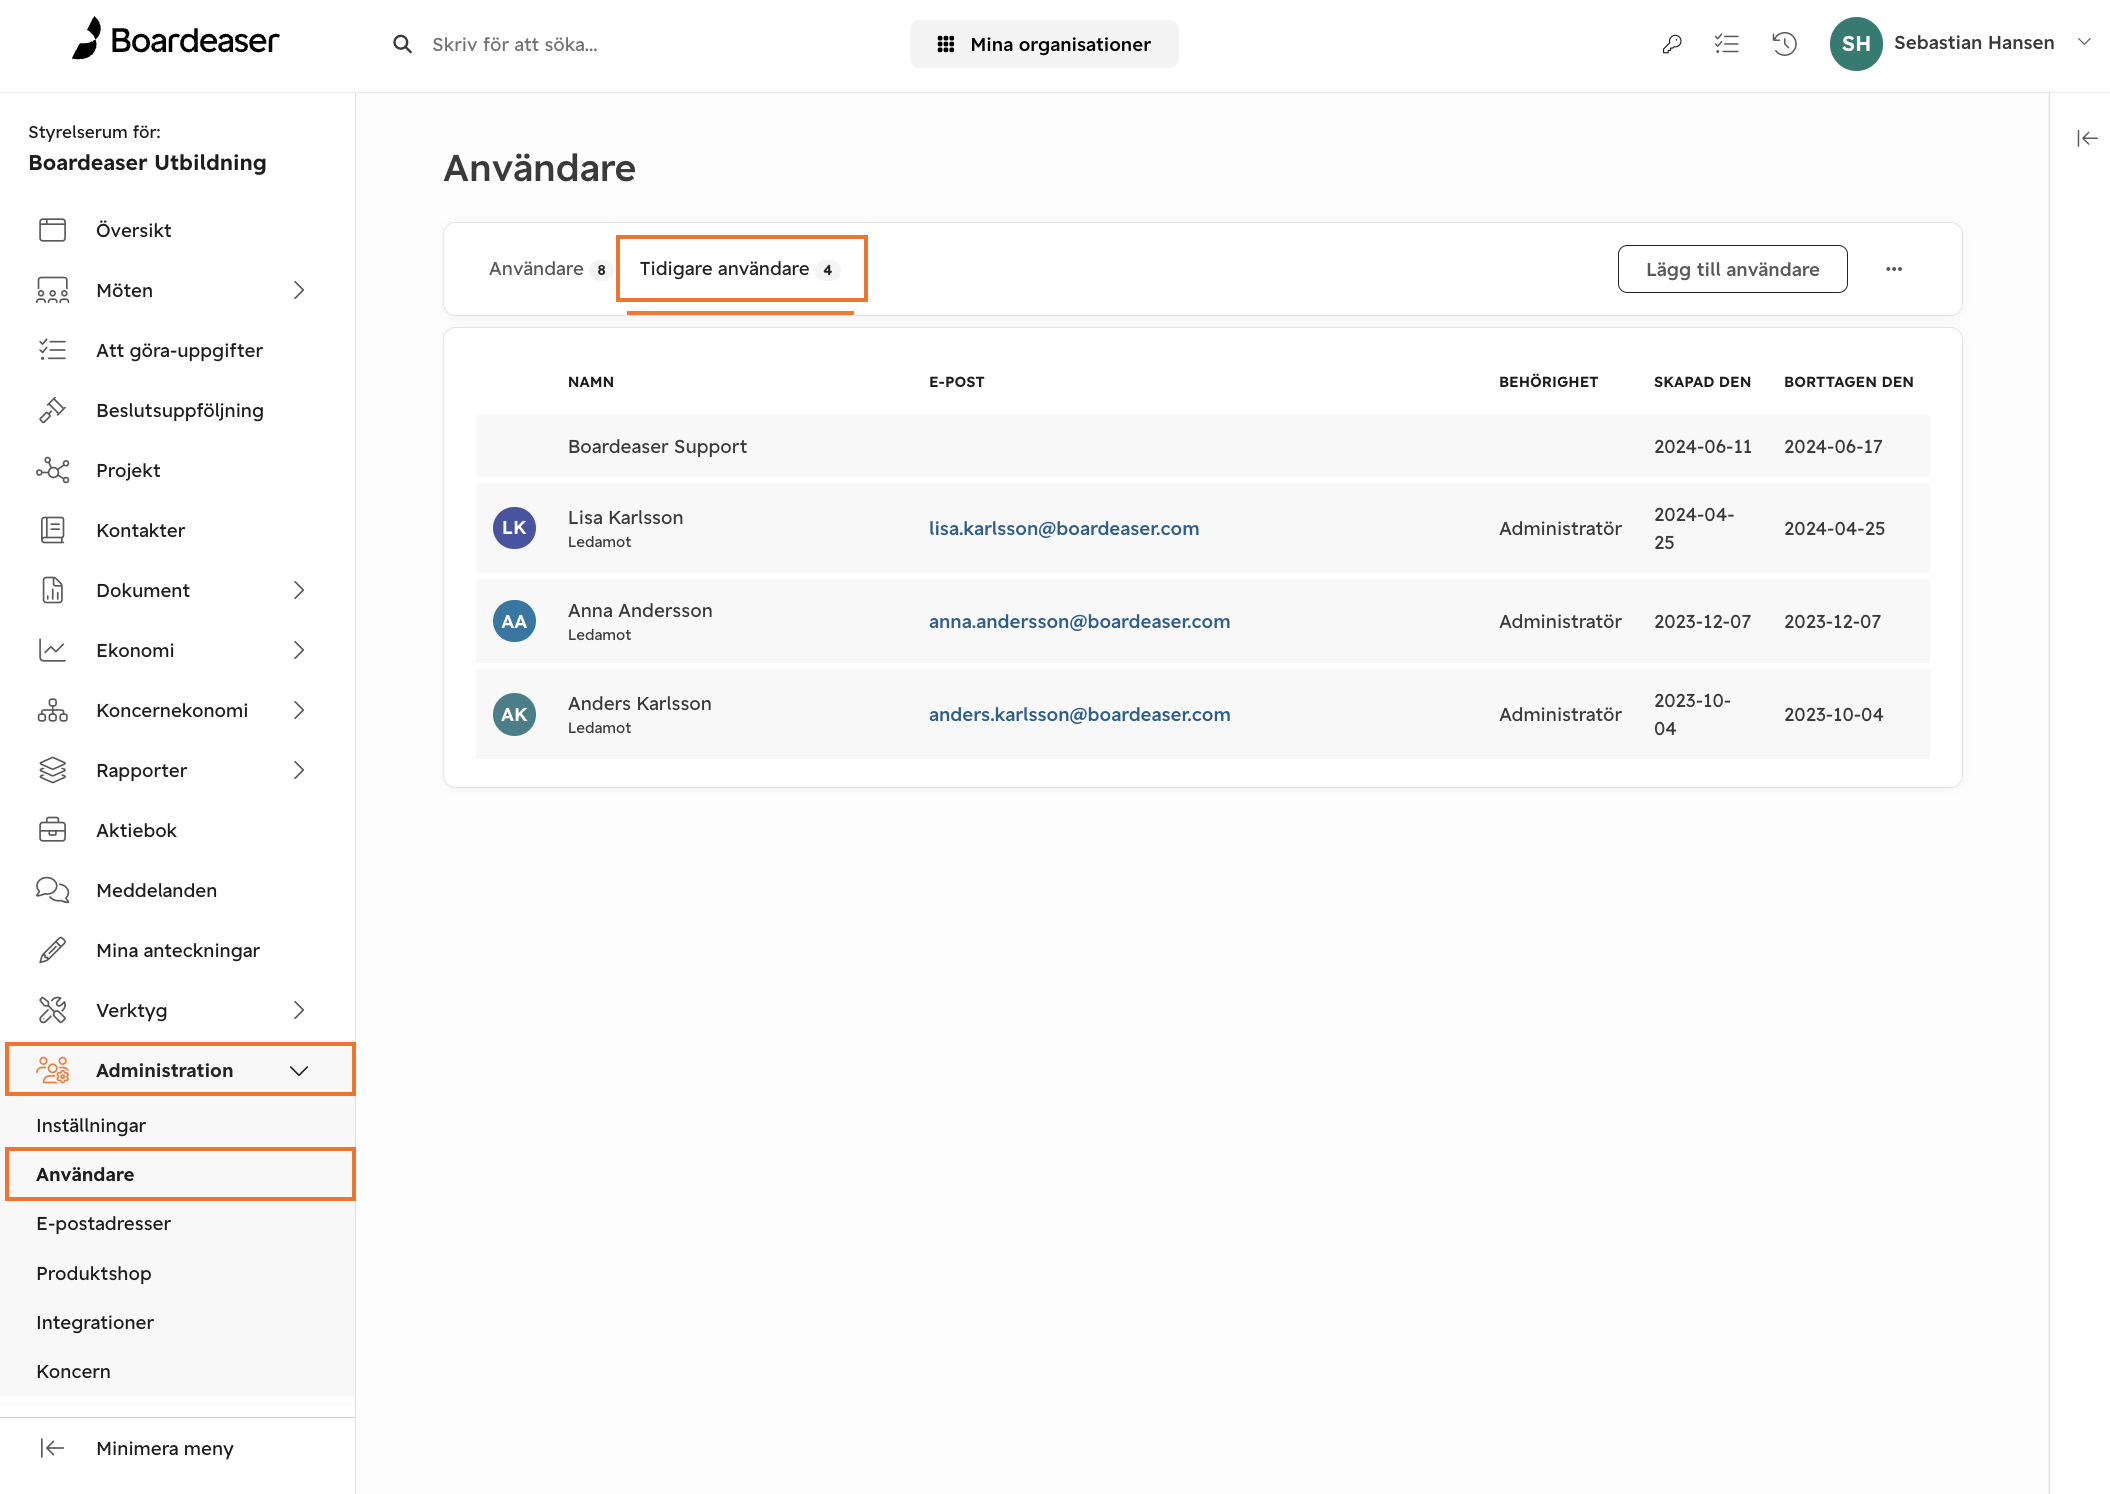The height and width of the screenshot is (1494, 2110).
Task: Click the Kontakter book icon
Action: click(53, 530)
